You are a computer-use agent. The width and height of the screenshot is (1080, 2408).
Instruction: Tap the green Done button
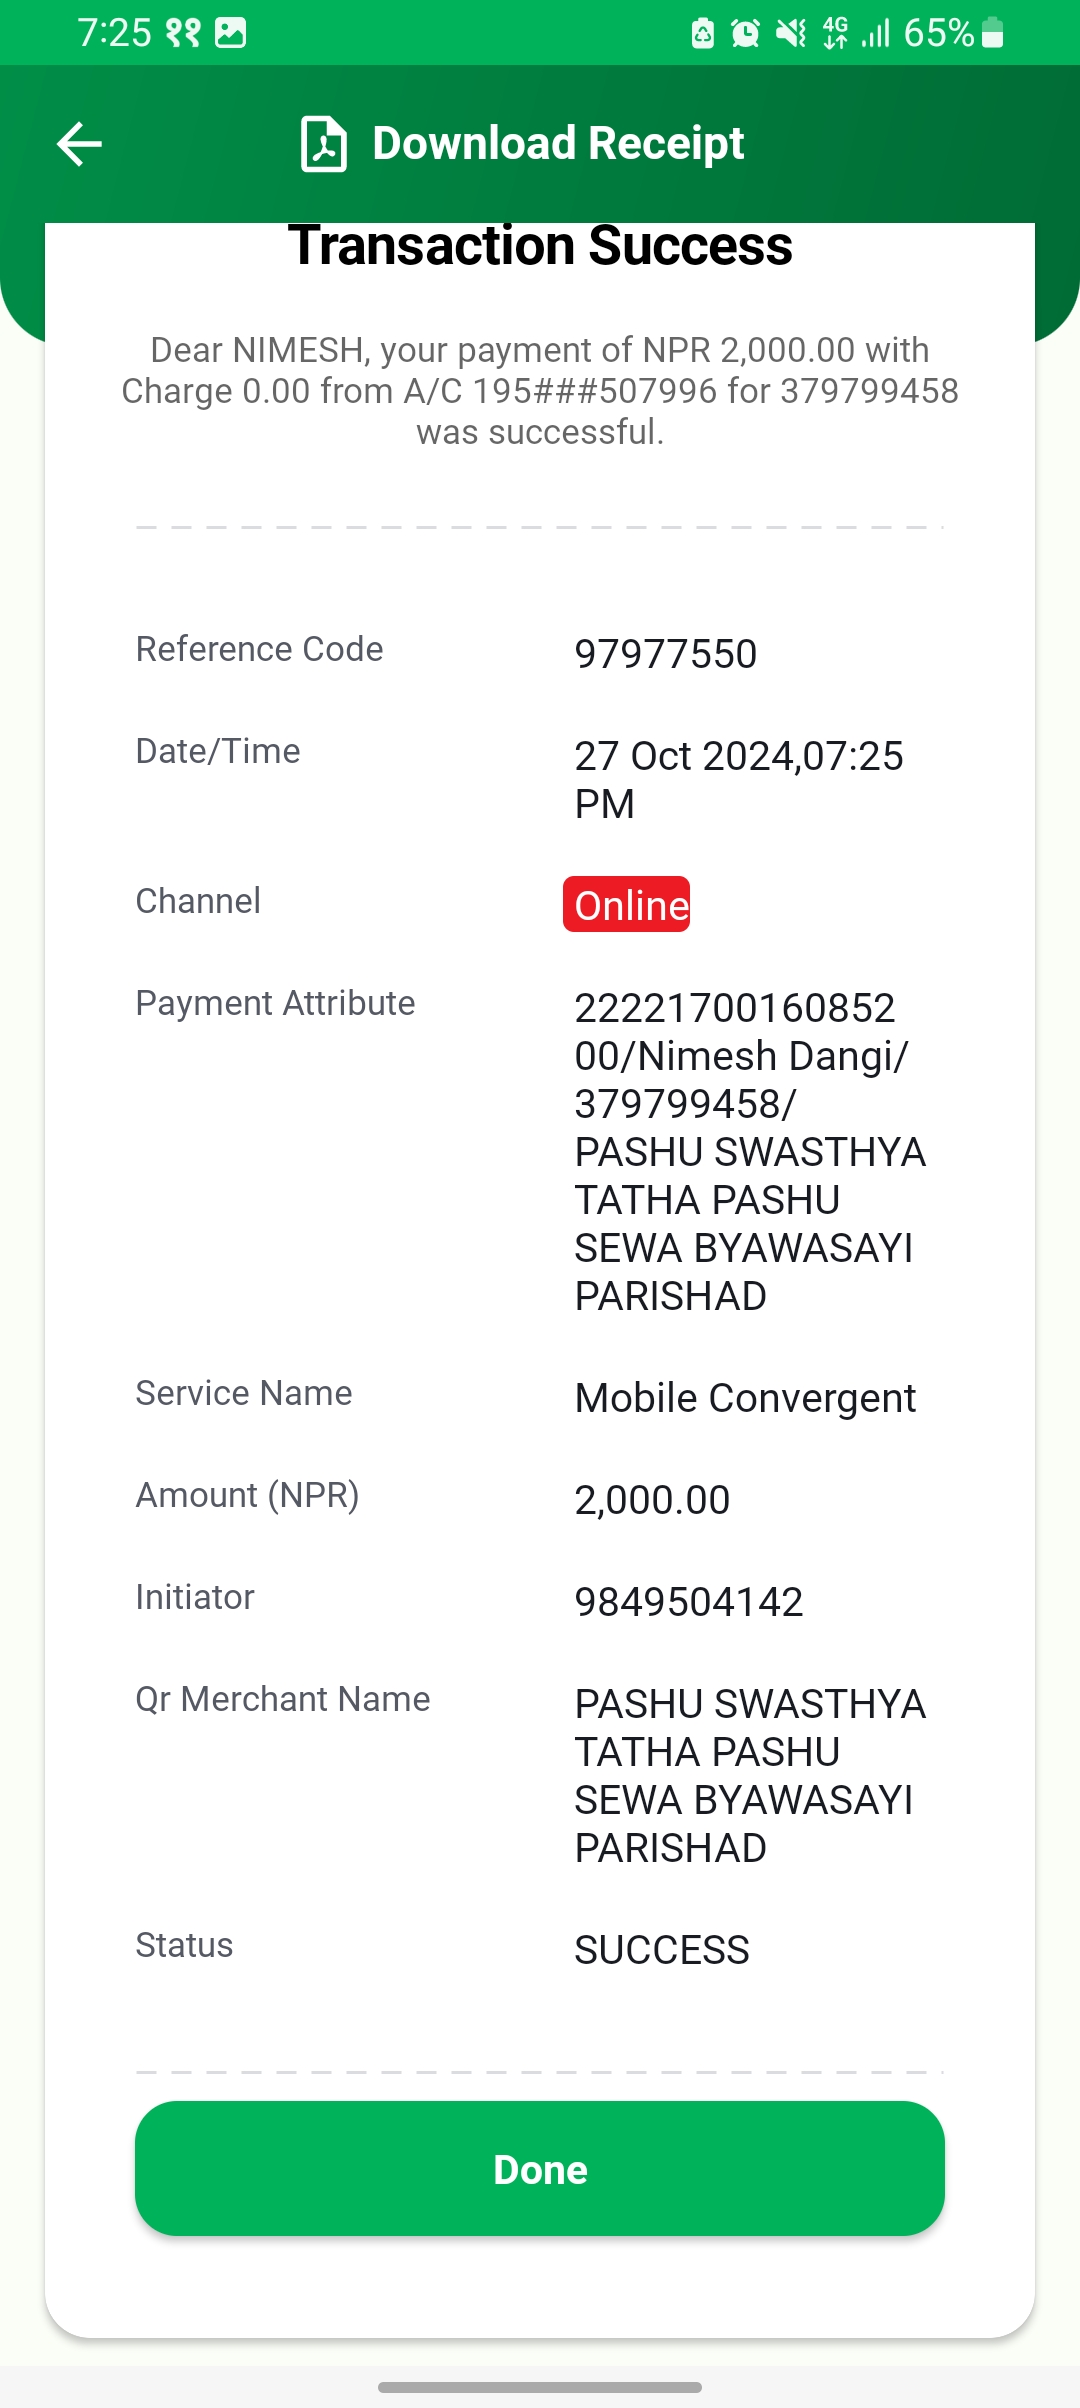coord(540,2169)
